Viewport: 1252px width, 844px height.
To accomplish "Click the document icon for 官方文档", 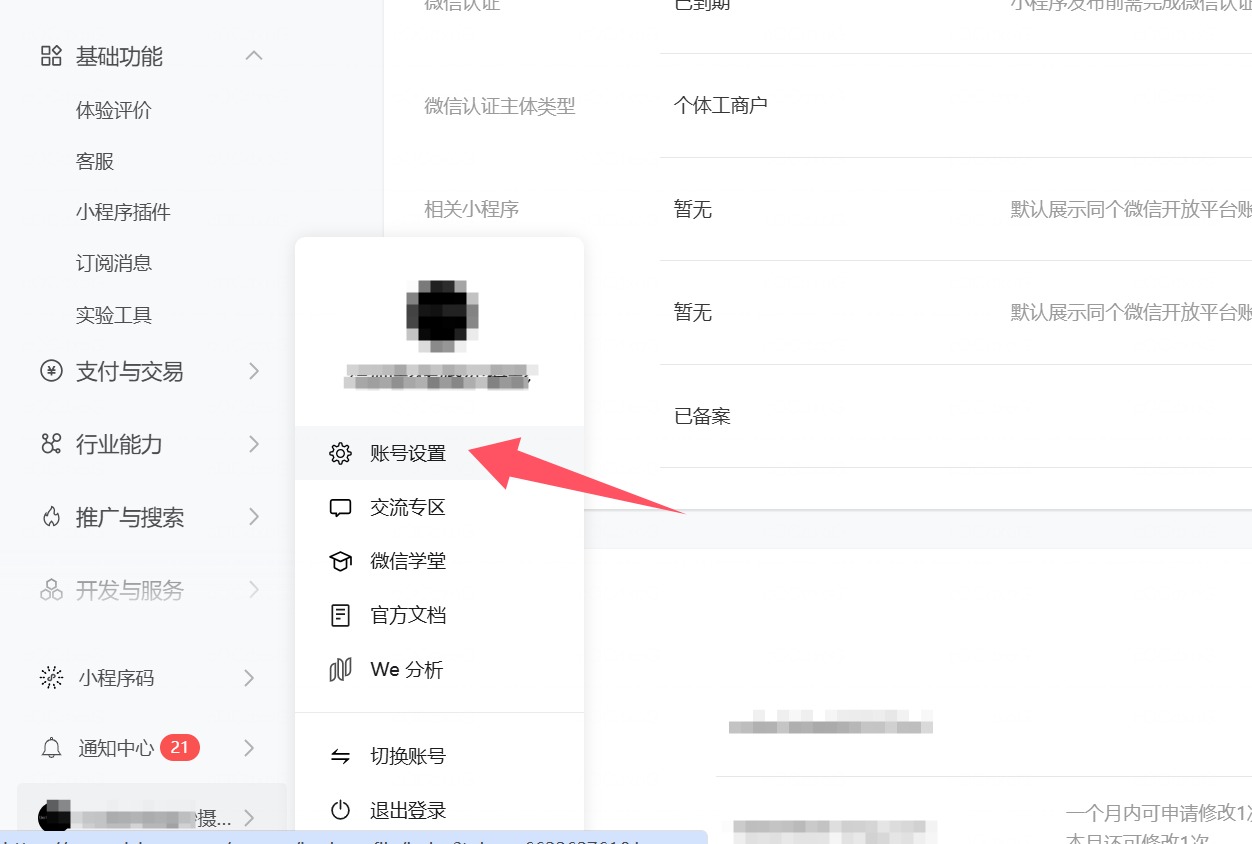I will tap(341, 615).
